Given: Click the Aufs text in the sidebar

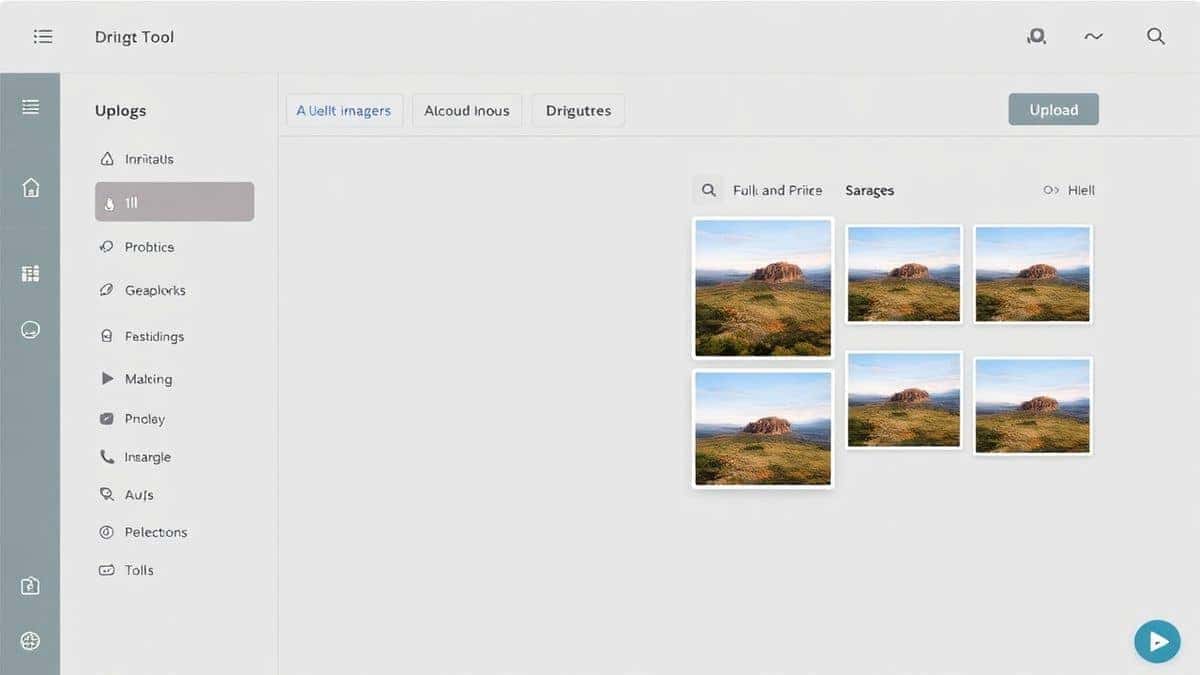Looking at the screenshot, I should click(x=139, y=495).
